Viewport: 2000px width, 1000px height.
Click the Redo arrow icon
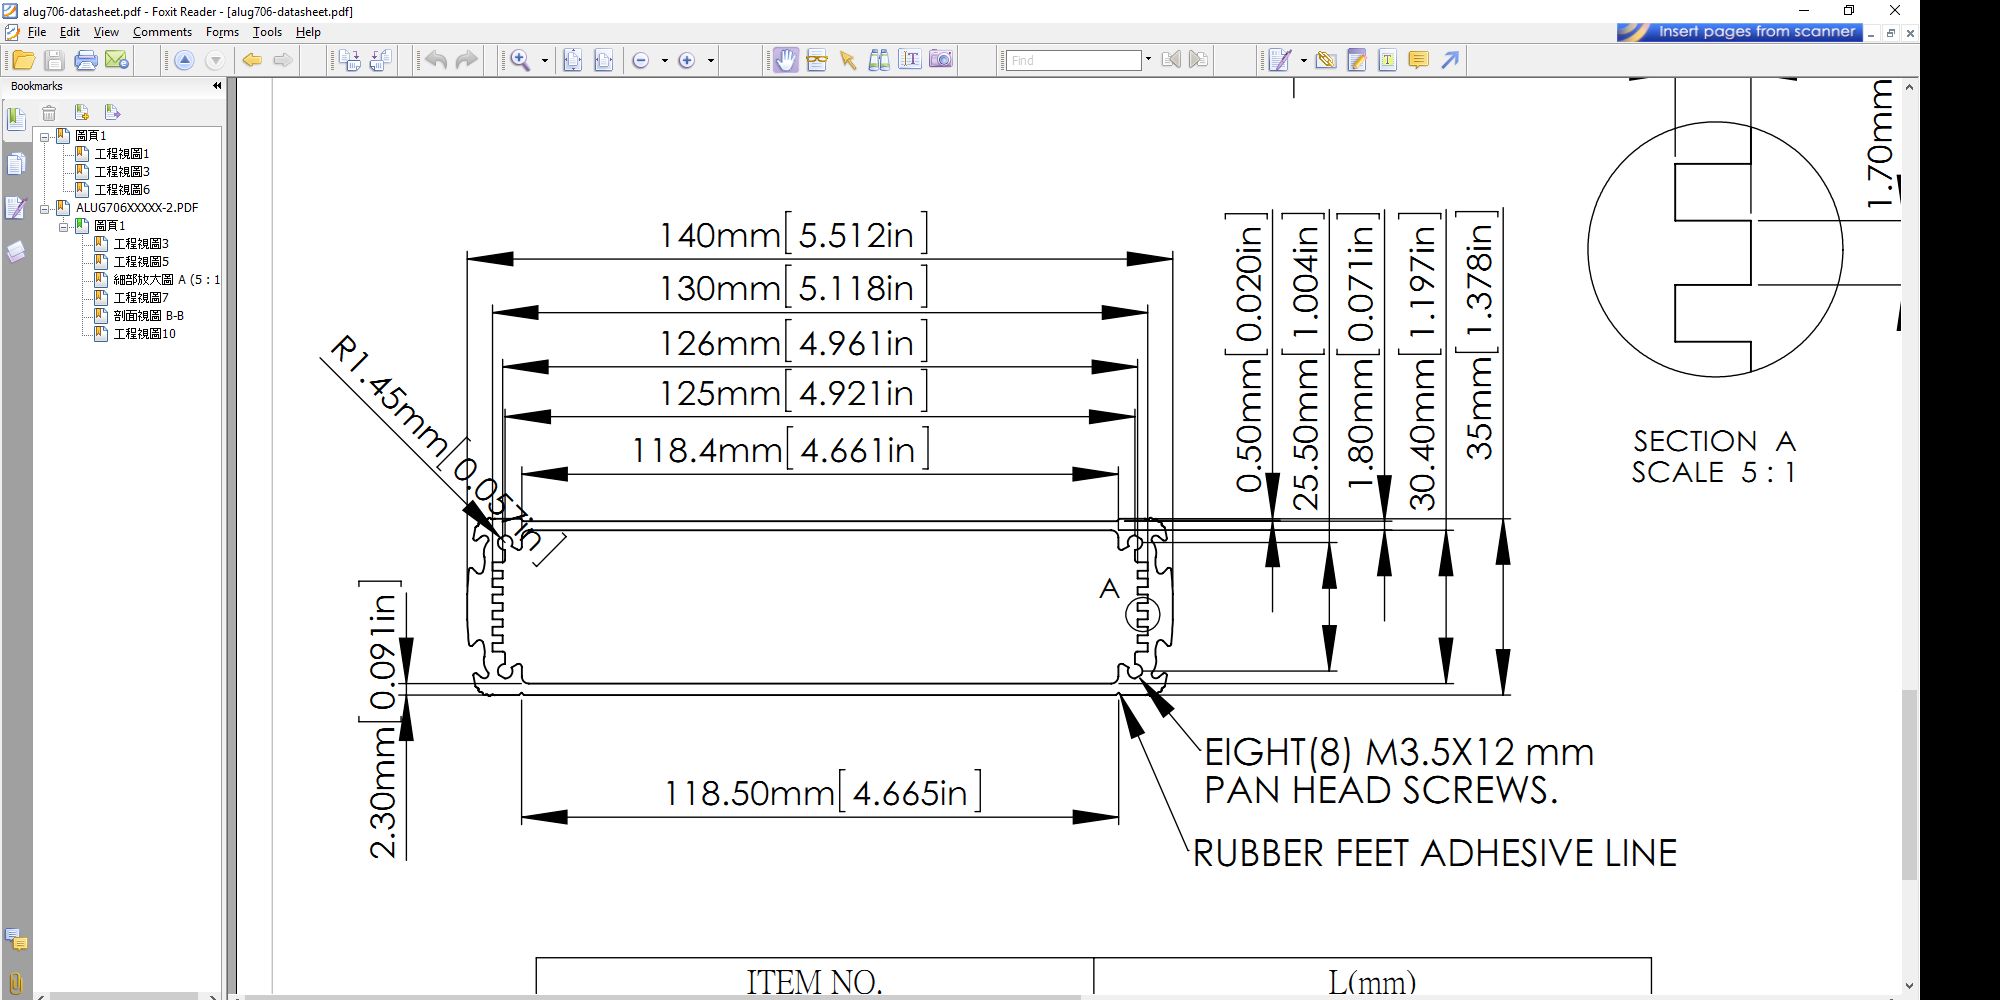(467, 60)
